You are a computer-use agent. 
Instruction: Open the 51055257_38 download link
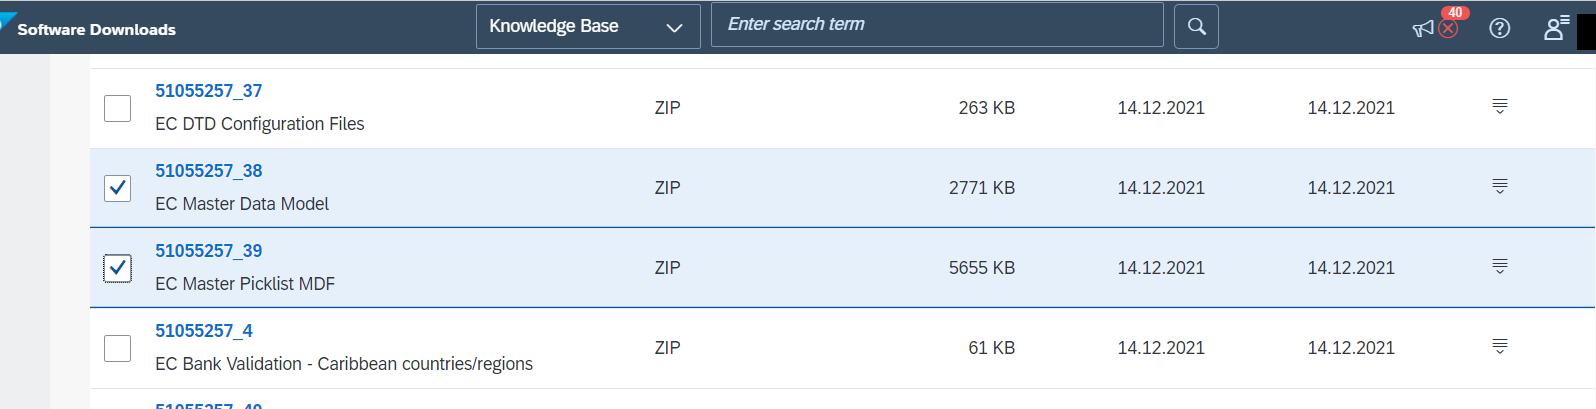tap(208, 171)
